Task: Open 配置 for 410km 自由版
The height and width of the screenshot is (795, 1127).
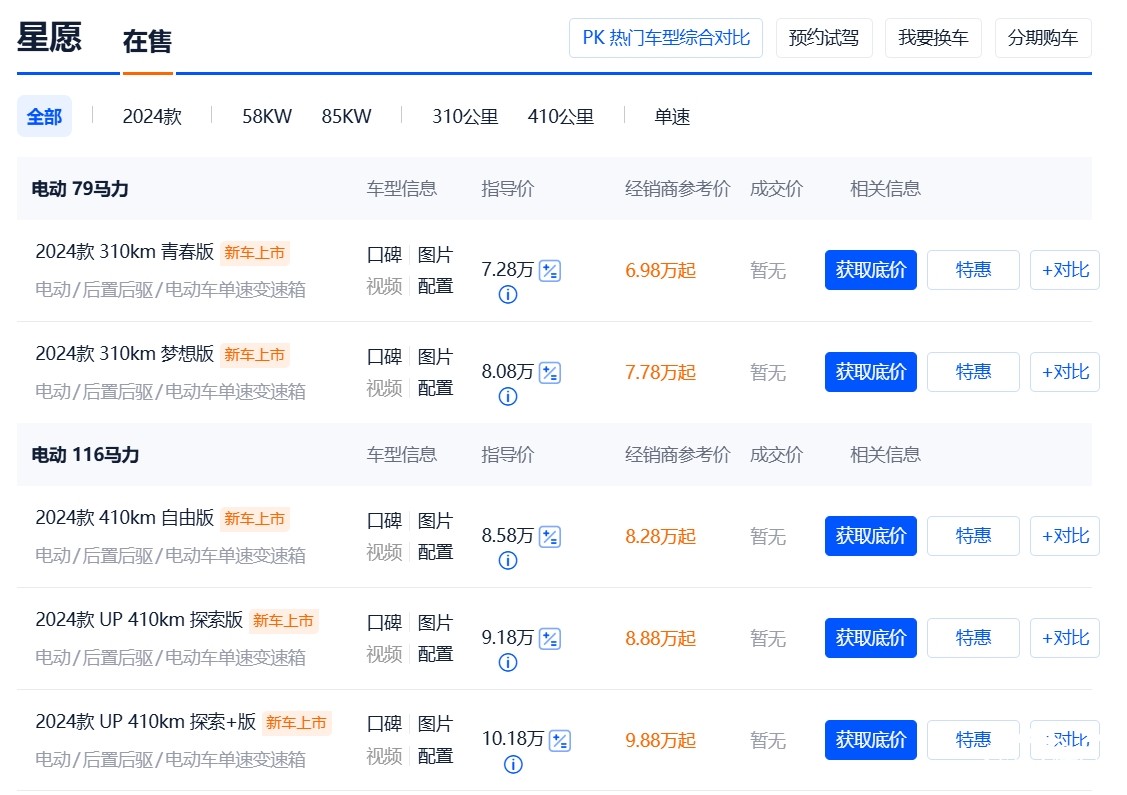Action: [x=436, y=552]
